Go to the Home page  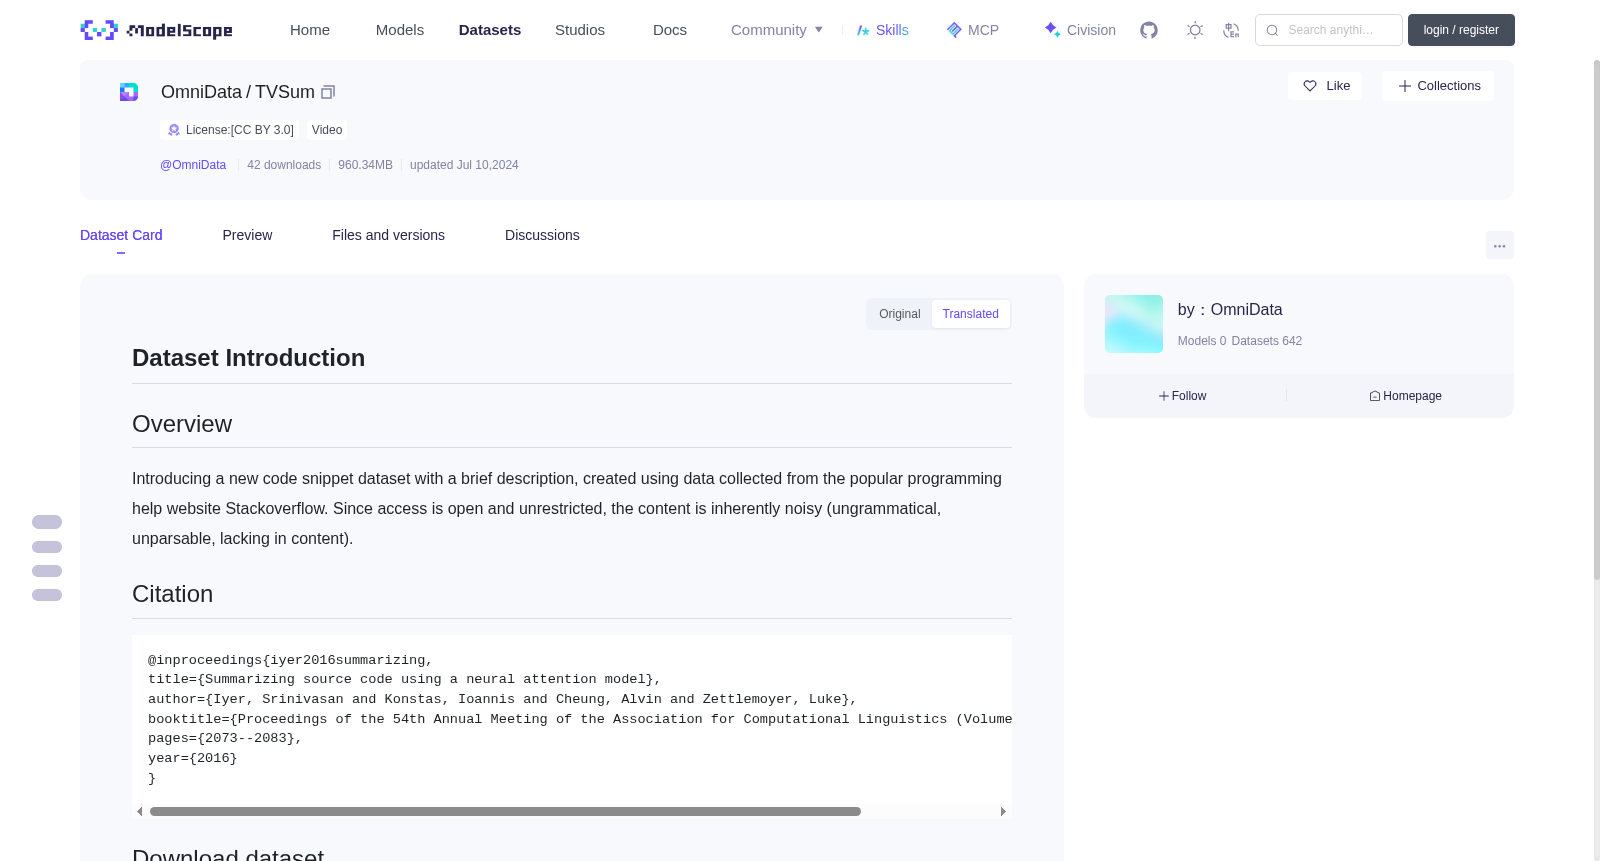point(310,30)
